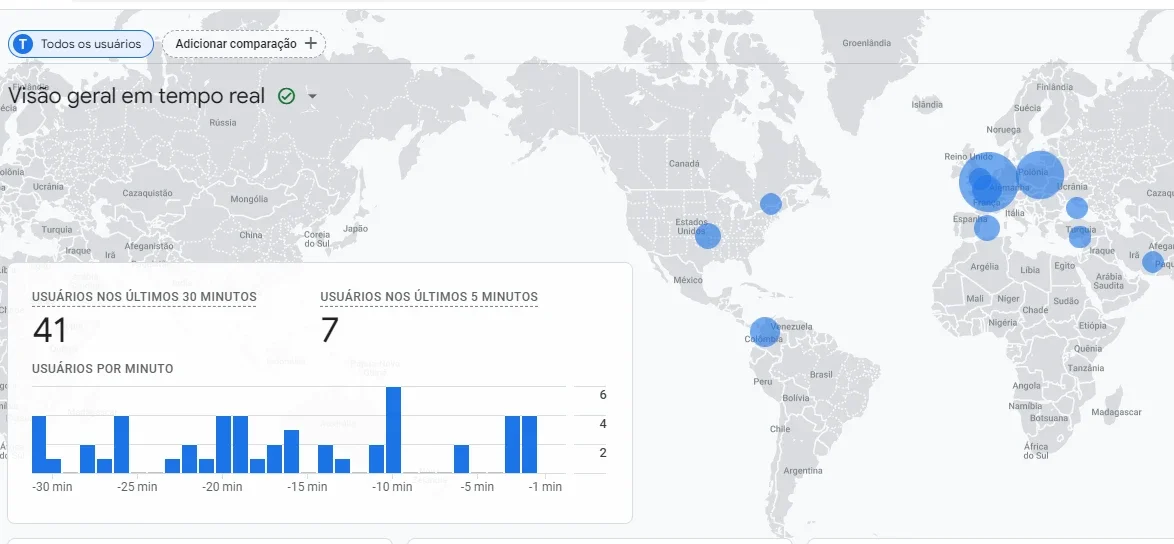Select the tallest bar in the users chart
Image resolution: width=1174 pixels, height=544 pixels.
tap(393, 430)
